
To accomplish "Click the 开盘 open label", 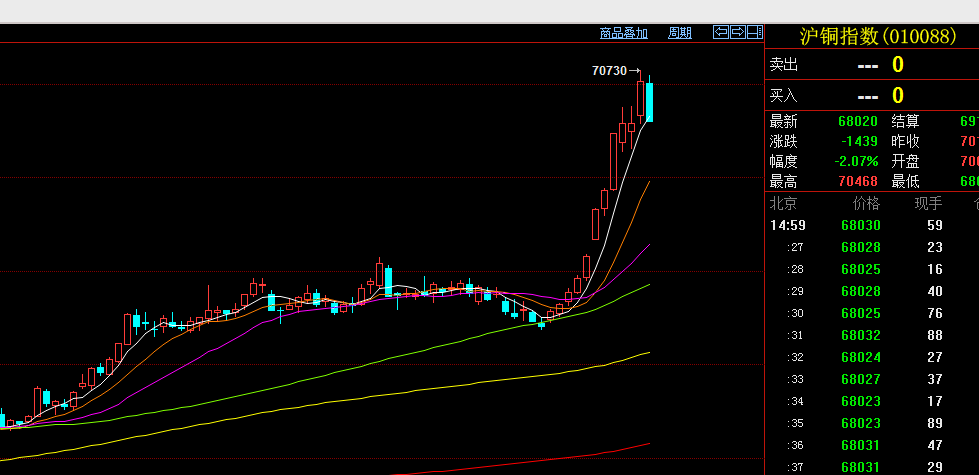I will click(905, 162).
